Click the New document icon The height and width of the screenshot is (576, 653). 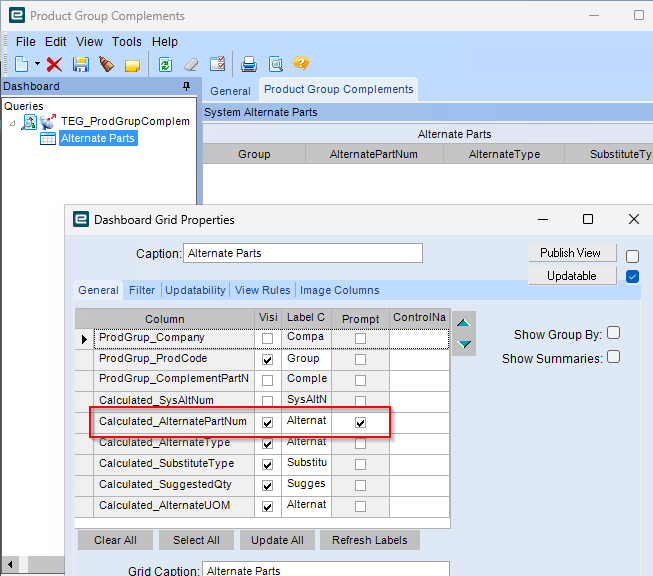tap(22, 64)
